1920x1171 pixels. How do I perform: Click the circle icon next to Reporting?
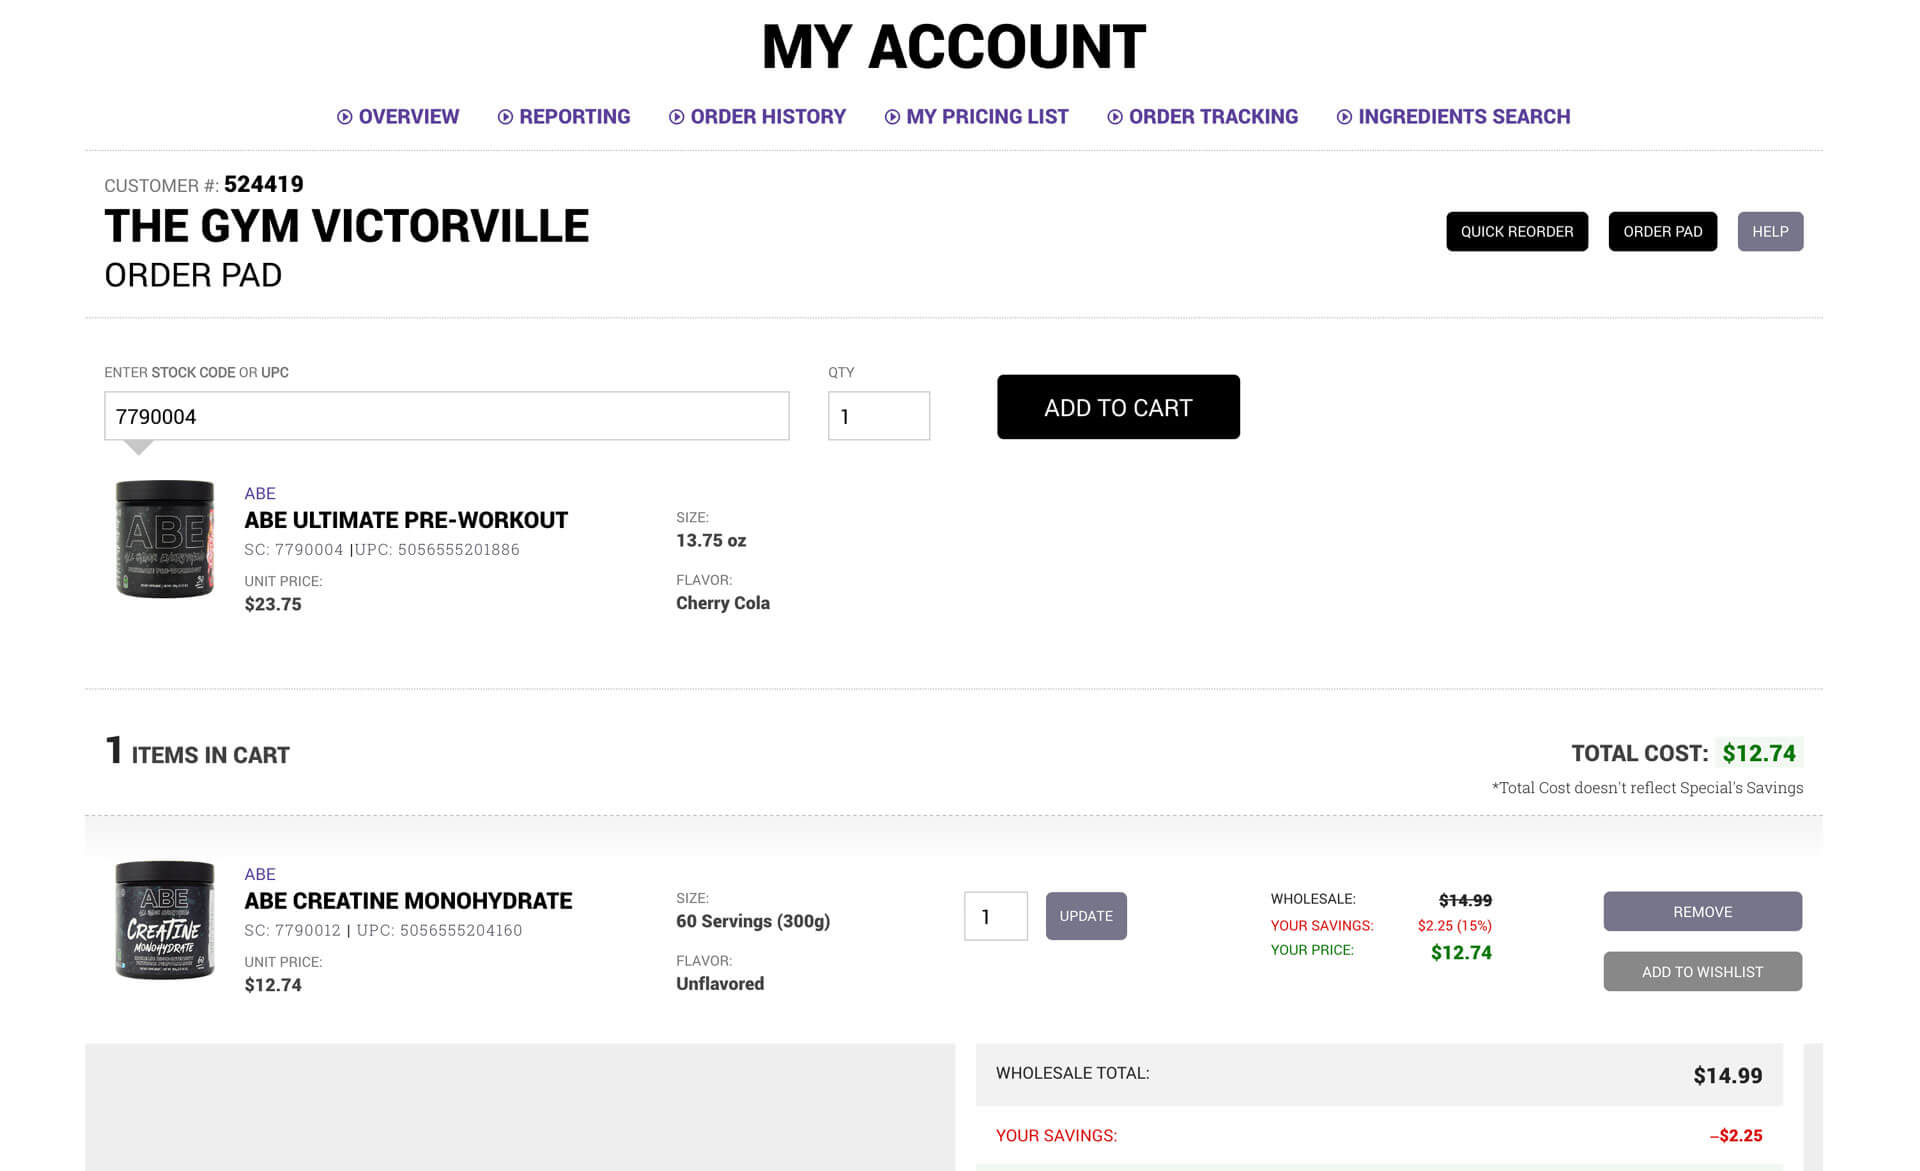pos(505,117)
